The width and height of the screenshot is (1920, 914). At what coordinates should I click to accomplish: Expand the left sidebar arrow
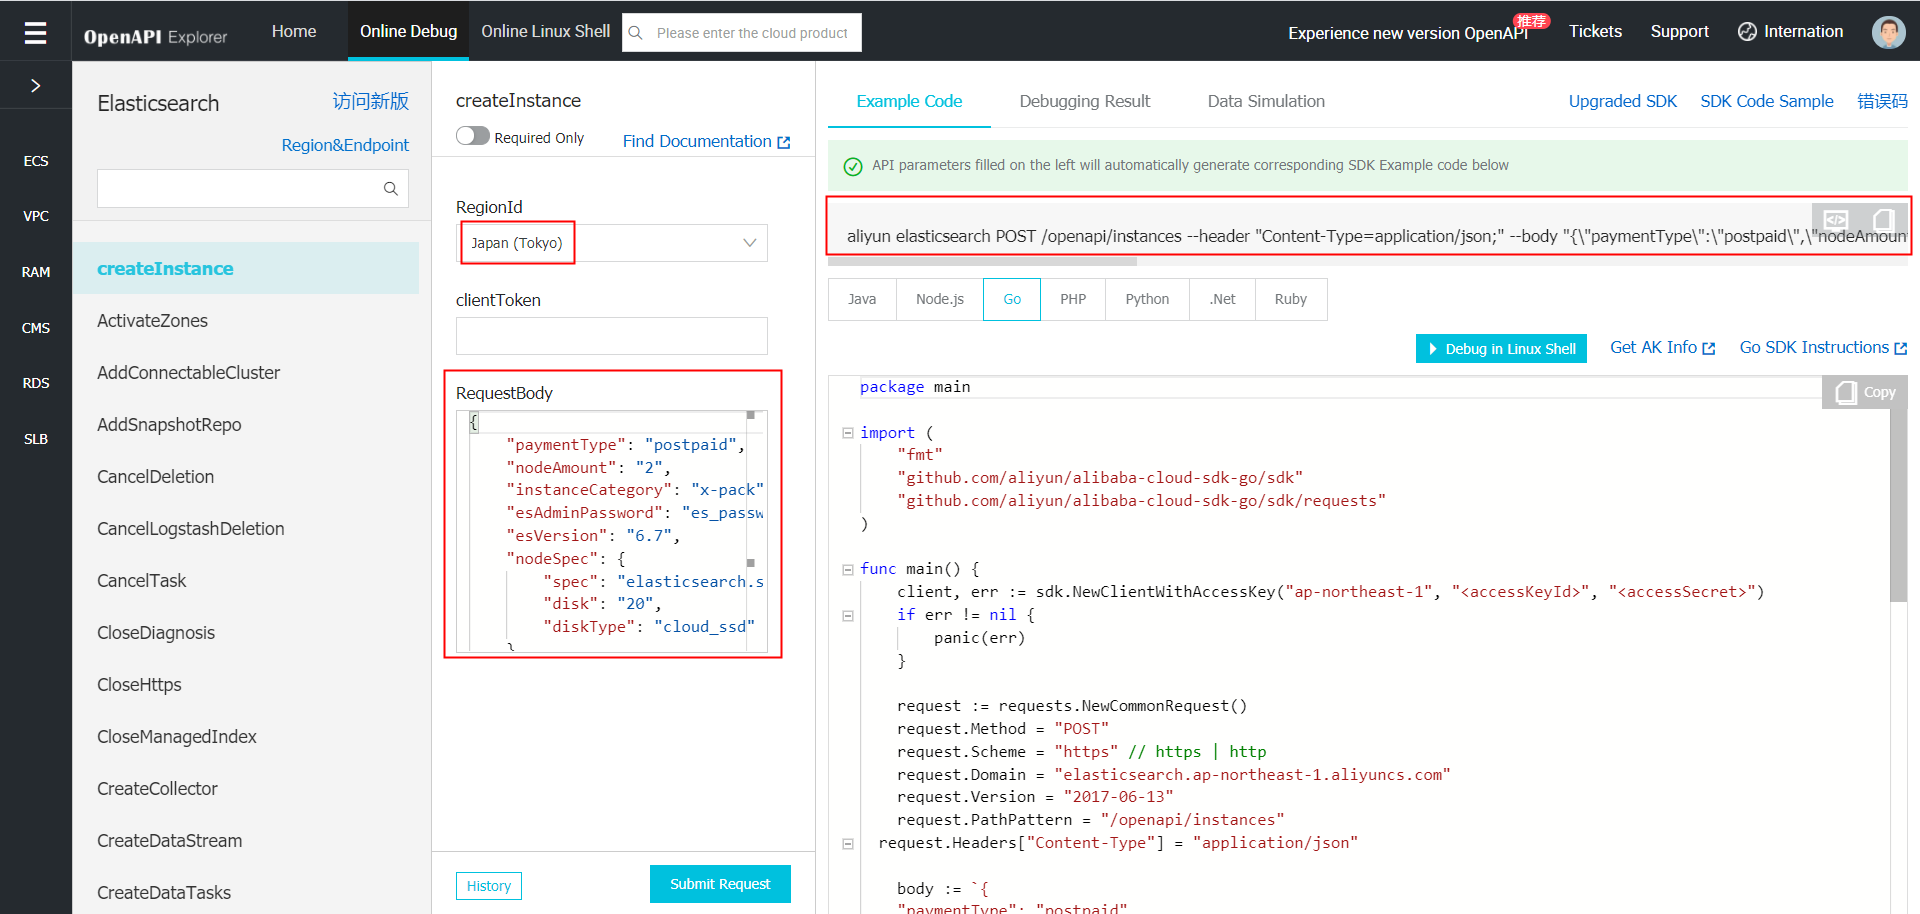pyautogui.click(x=35, y=86)
